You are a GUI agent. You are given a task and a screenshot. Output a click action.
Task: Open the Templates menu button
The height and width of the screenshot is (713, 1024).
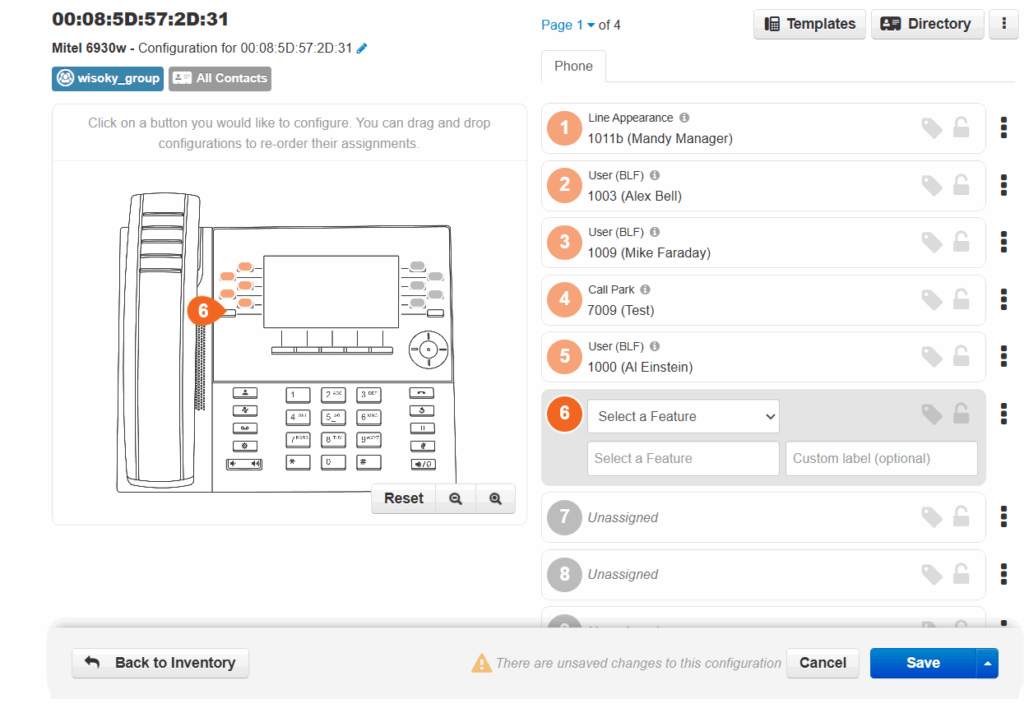(x=810, y=25)
